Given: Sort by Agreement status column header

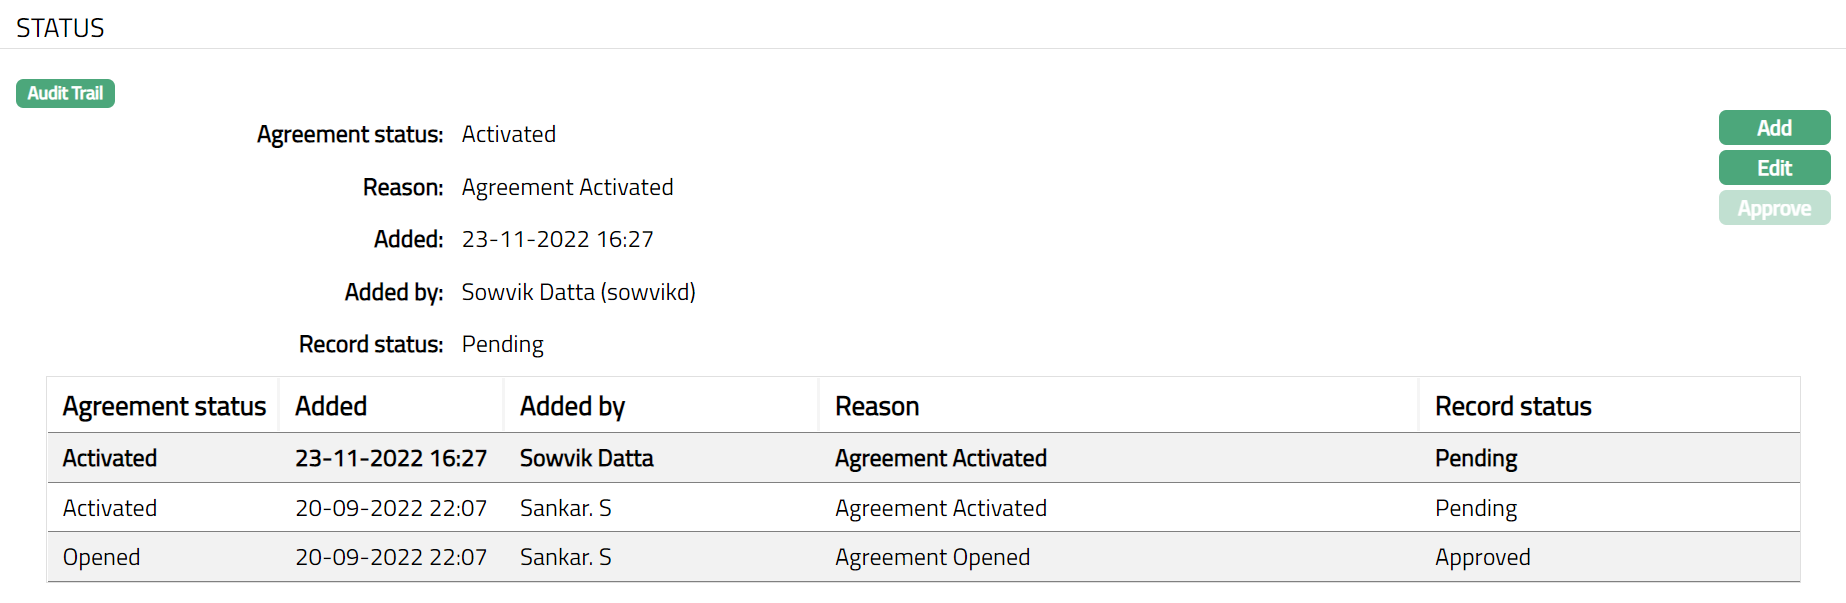Looking at the screenshot, I should pos(164,406).
